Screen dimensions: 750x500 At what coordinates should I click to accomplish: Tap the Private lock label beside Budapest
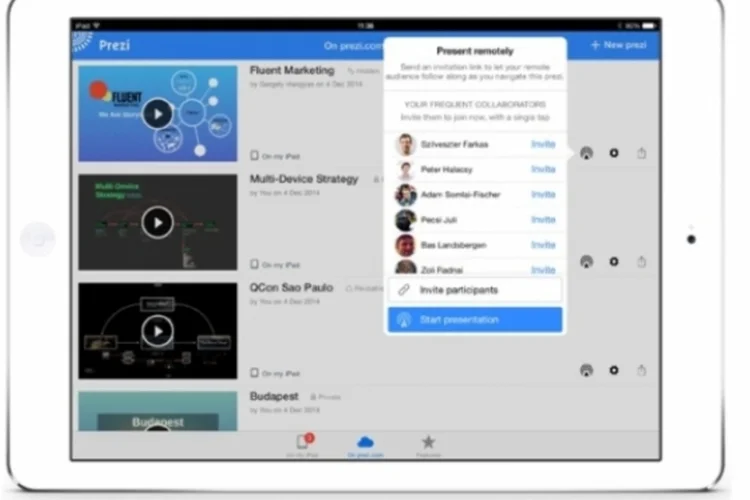[326, 397]
